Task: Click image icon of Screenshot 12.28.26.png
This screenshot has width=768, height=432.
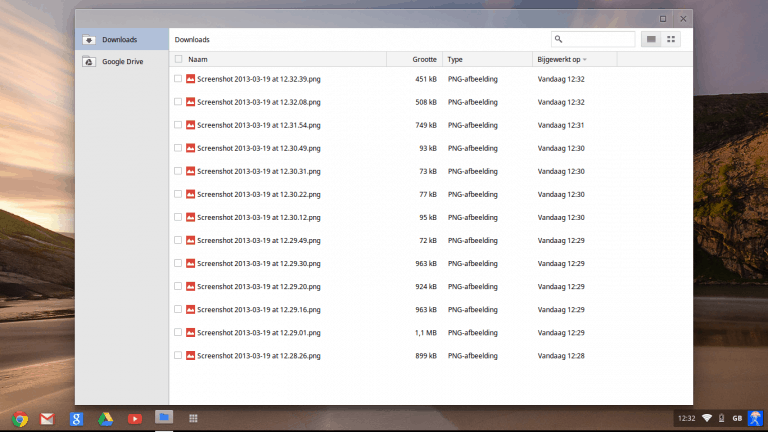Action: [191, 356]
